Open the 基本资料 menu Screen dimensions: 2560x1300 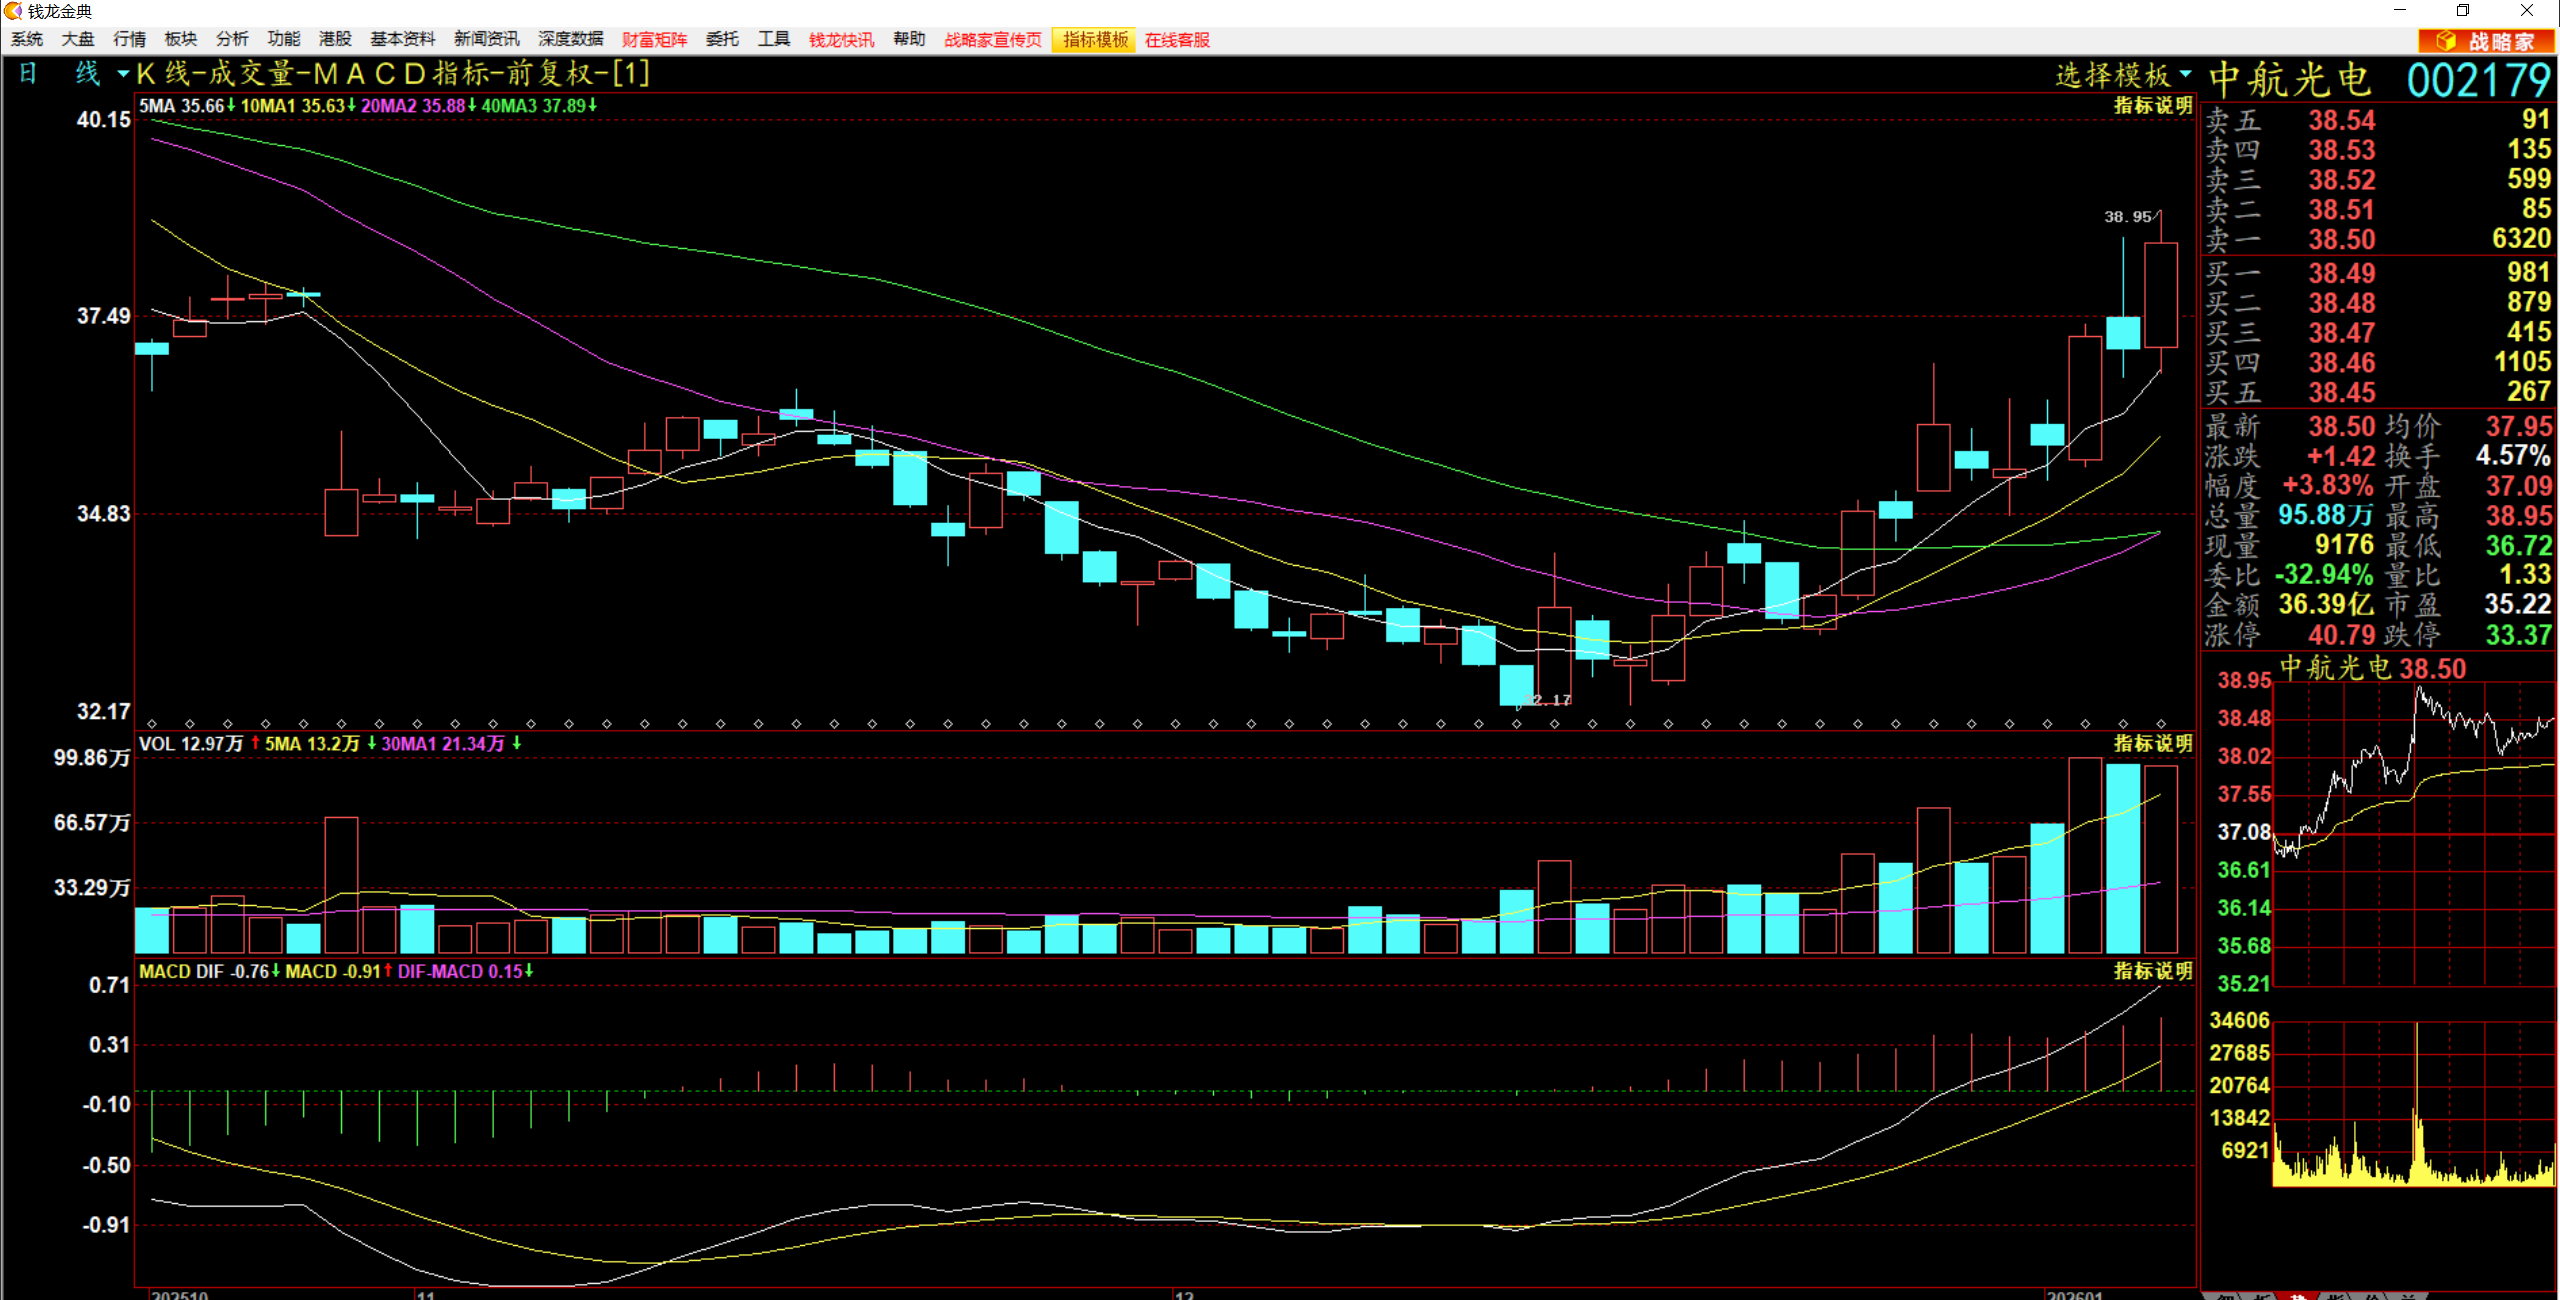[402, 39]
